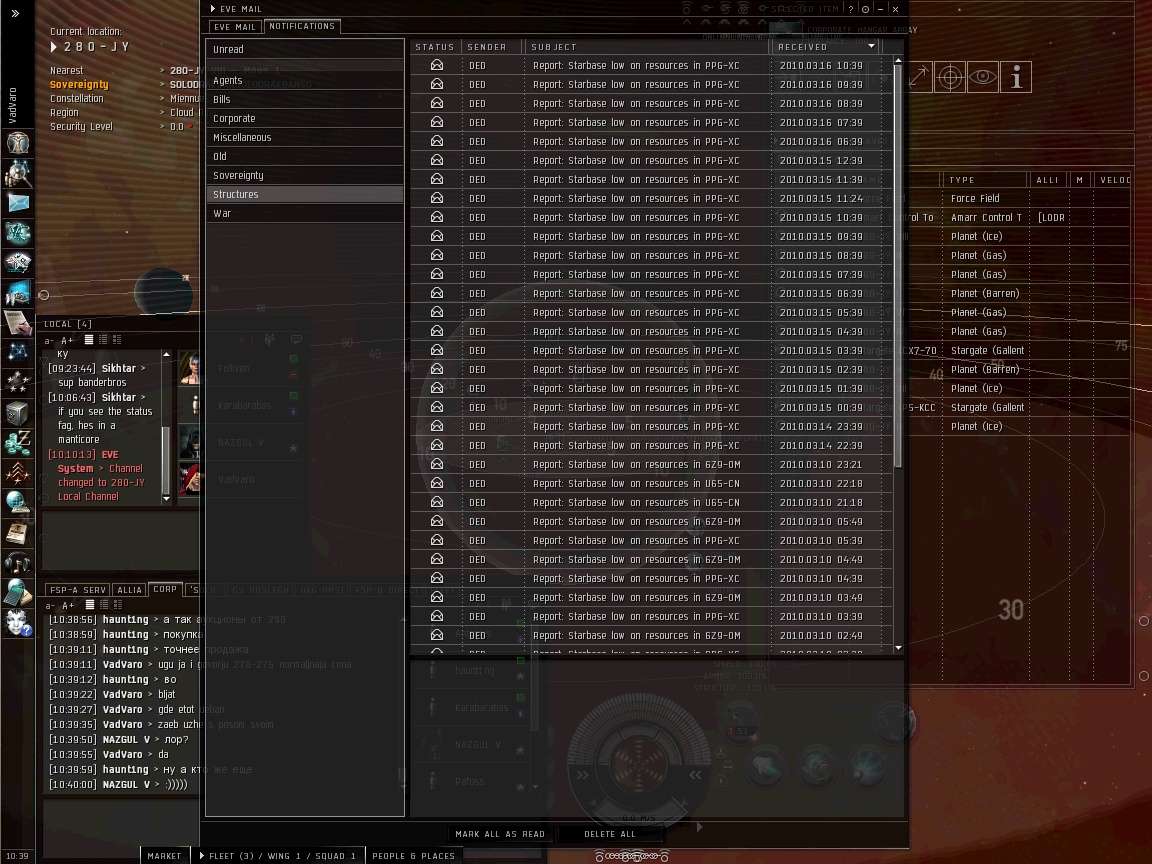Image resolution: width=1152 pixels, height=864 pixels.
Task: Select the Notifications tab
Action: (x=302, y=26)
